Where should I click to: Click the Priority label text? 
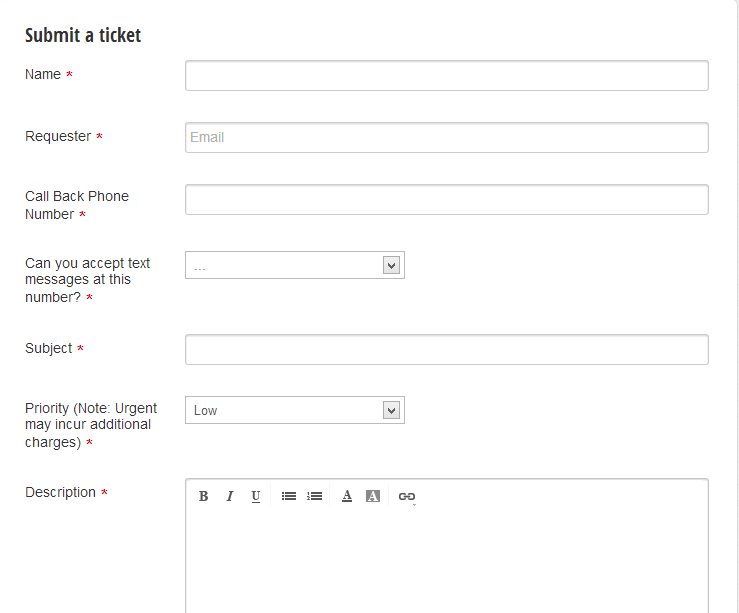click(91, 425)
